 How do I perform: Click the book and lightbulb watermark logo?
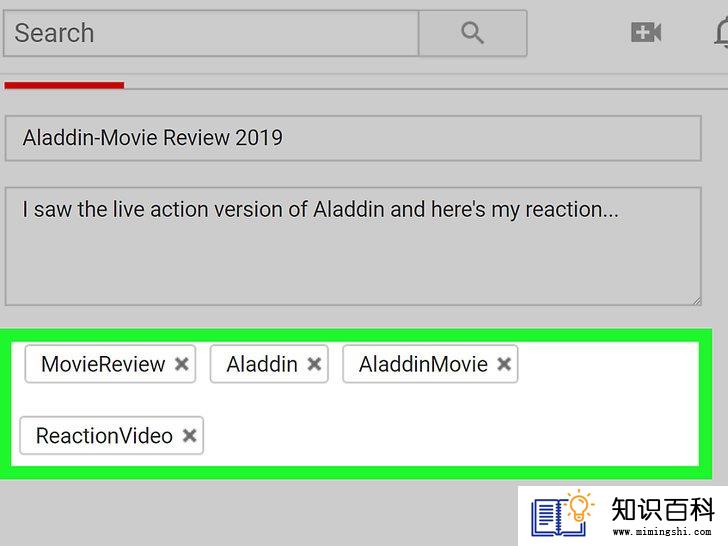pyautogui.click(x=563, y=514)
